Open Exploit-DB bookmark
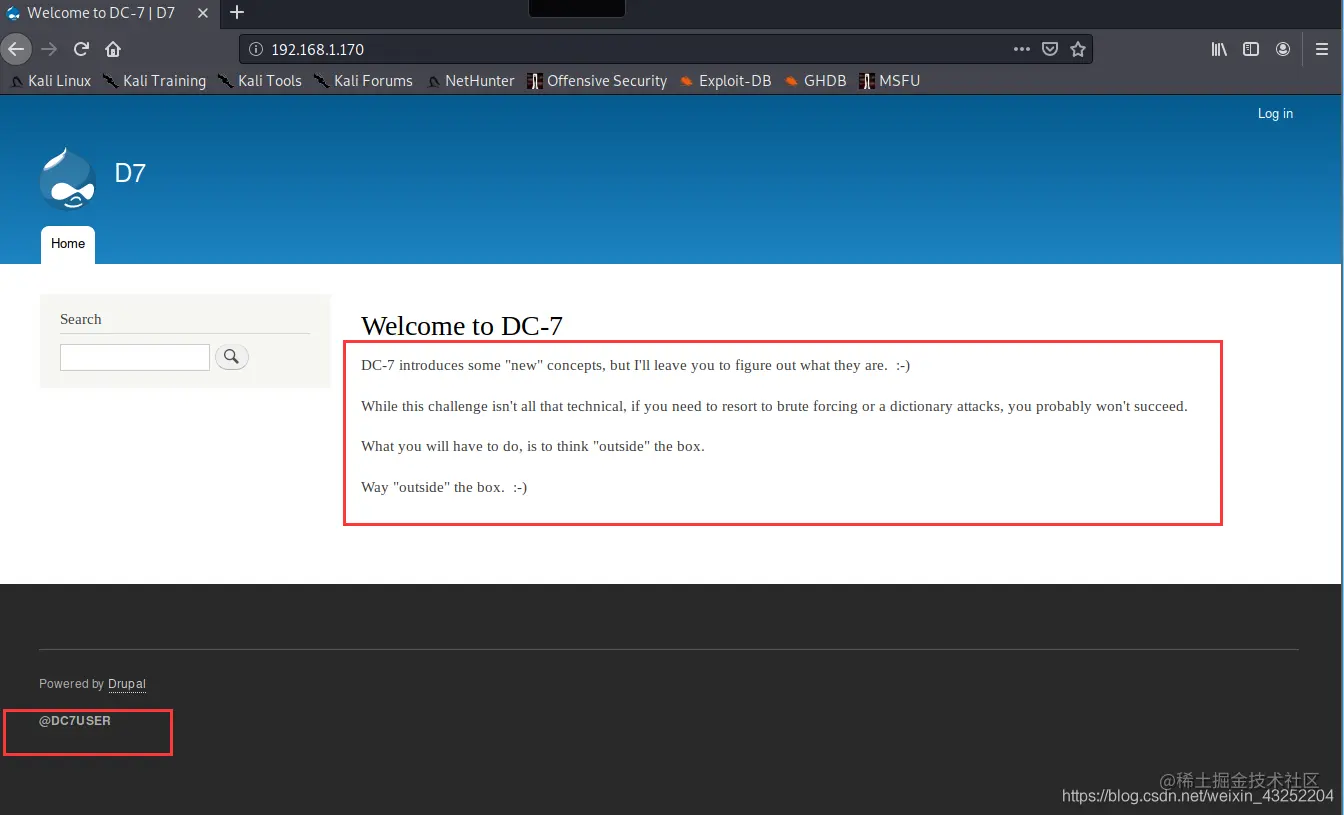Image resolution: width=1344 pixels, height=815 pixels. (725, 81)
